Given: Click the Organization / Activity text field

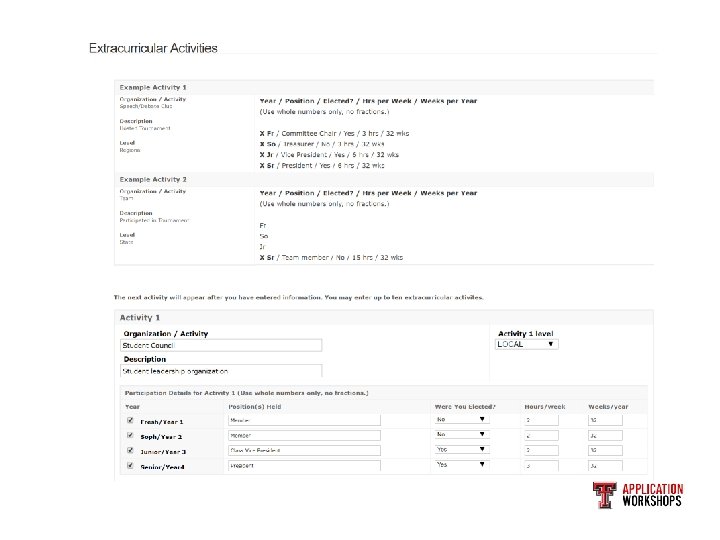Looking at the screenshot, I should click(x=221, y=345).
